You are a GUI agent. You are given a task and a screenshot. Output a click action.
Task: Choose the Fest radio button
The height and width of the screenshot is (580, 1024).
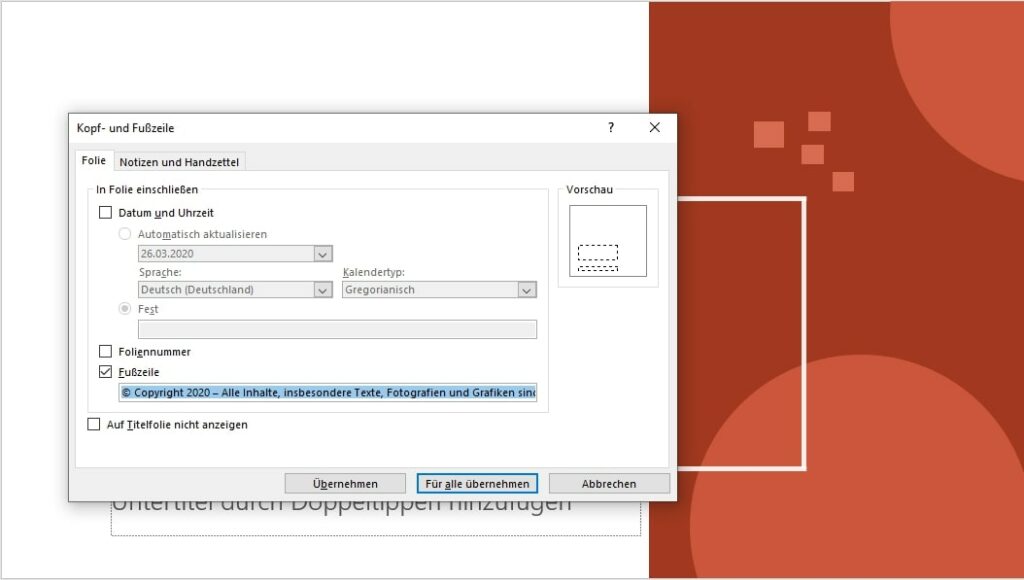tap(125, 309)
